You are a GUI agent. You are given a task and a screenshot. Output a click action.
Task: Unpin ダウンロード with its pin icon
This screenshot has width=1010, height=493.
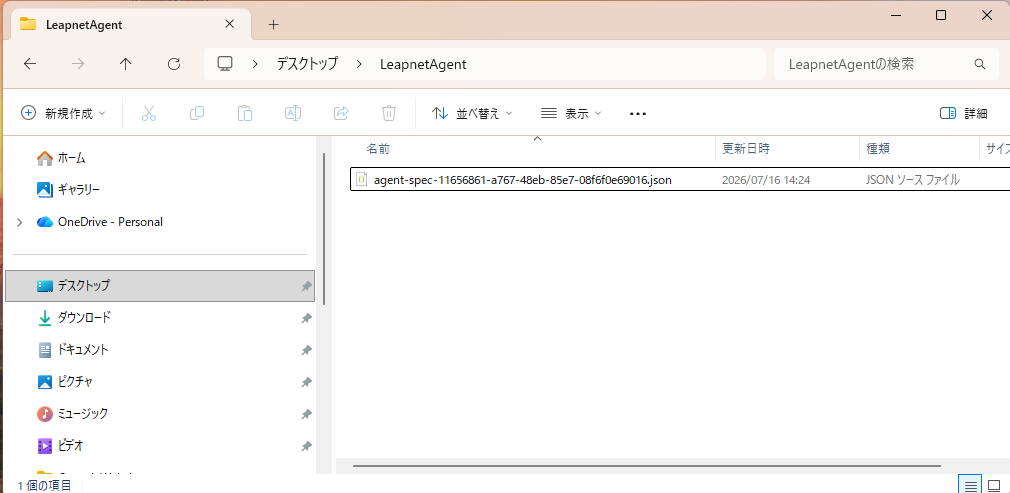tap(307, 318)
